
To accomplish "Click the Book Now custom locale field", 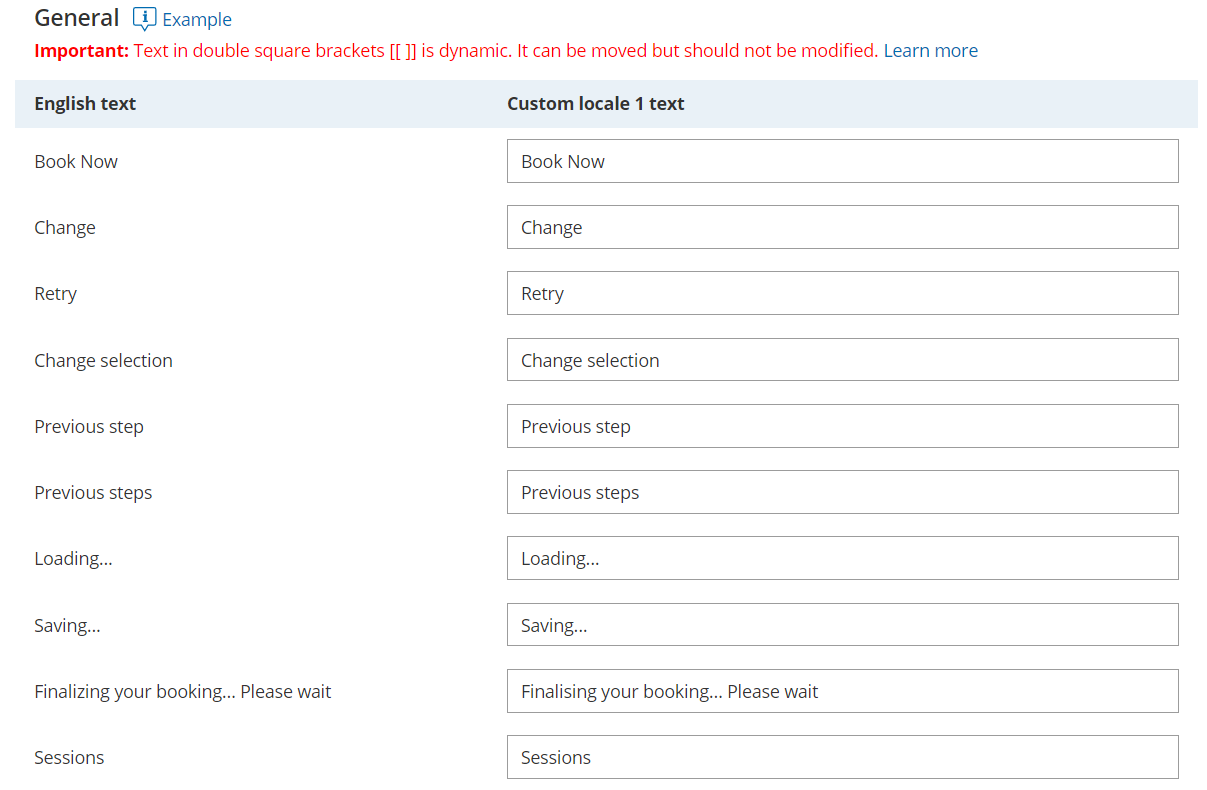I will click(x=842, y=161).
